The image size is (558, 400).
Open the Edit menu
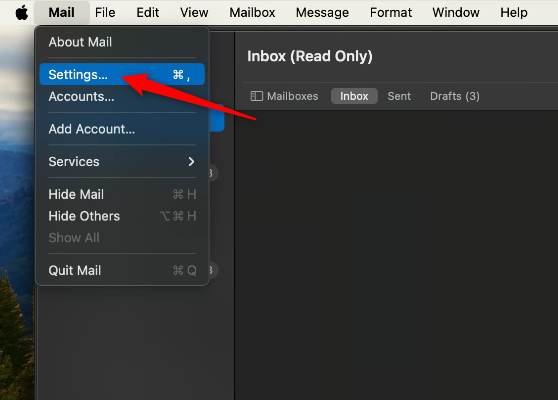(148, 13)
